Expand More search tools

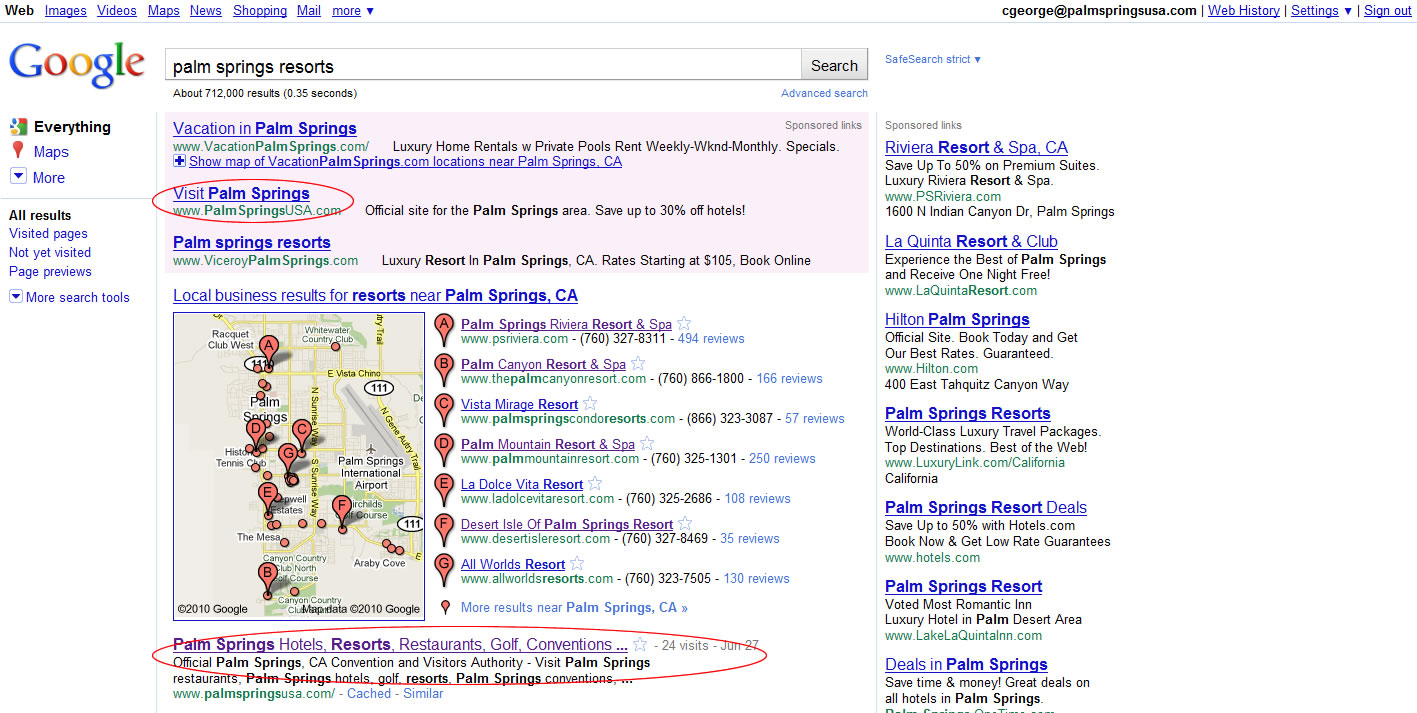pos(70,297)
